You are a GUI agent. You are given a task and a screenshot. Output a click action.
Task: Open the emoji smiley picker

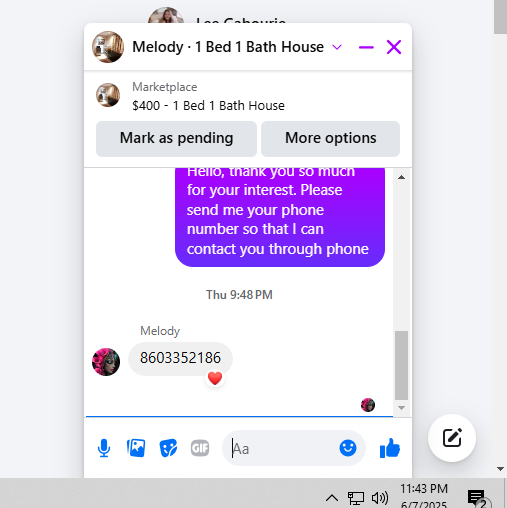348,448
